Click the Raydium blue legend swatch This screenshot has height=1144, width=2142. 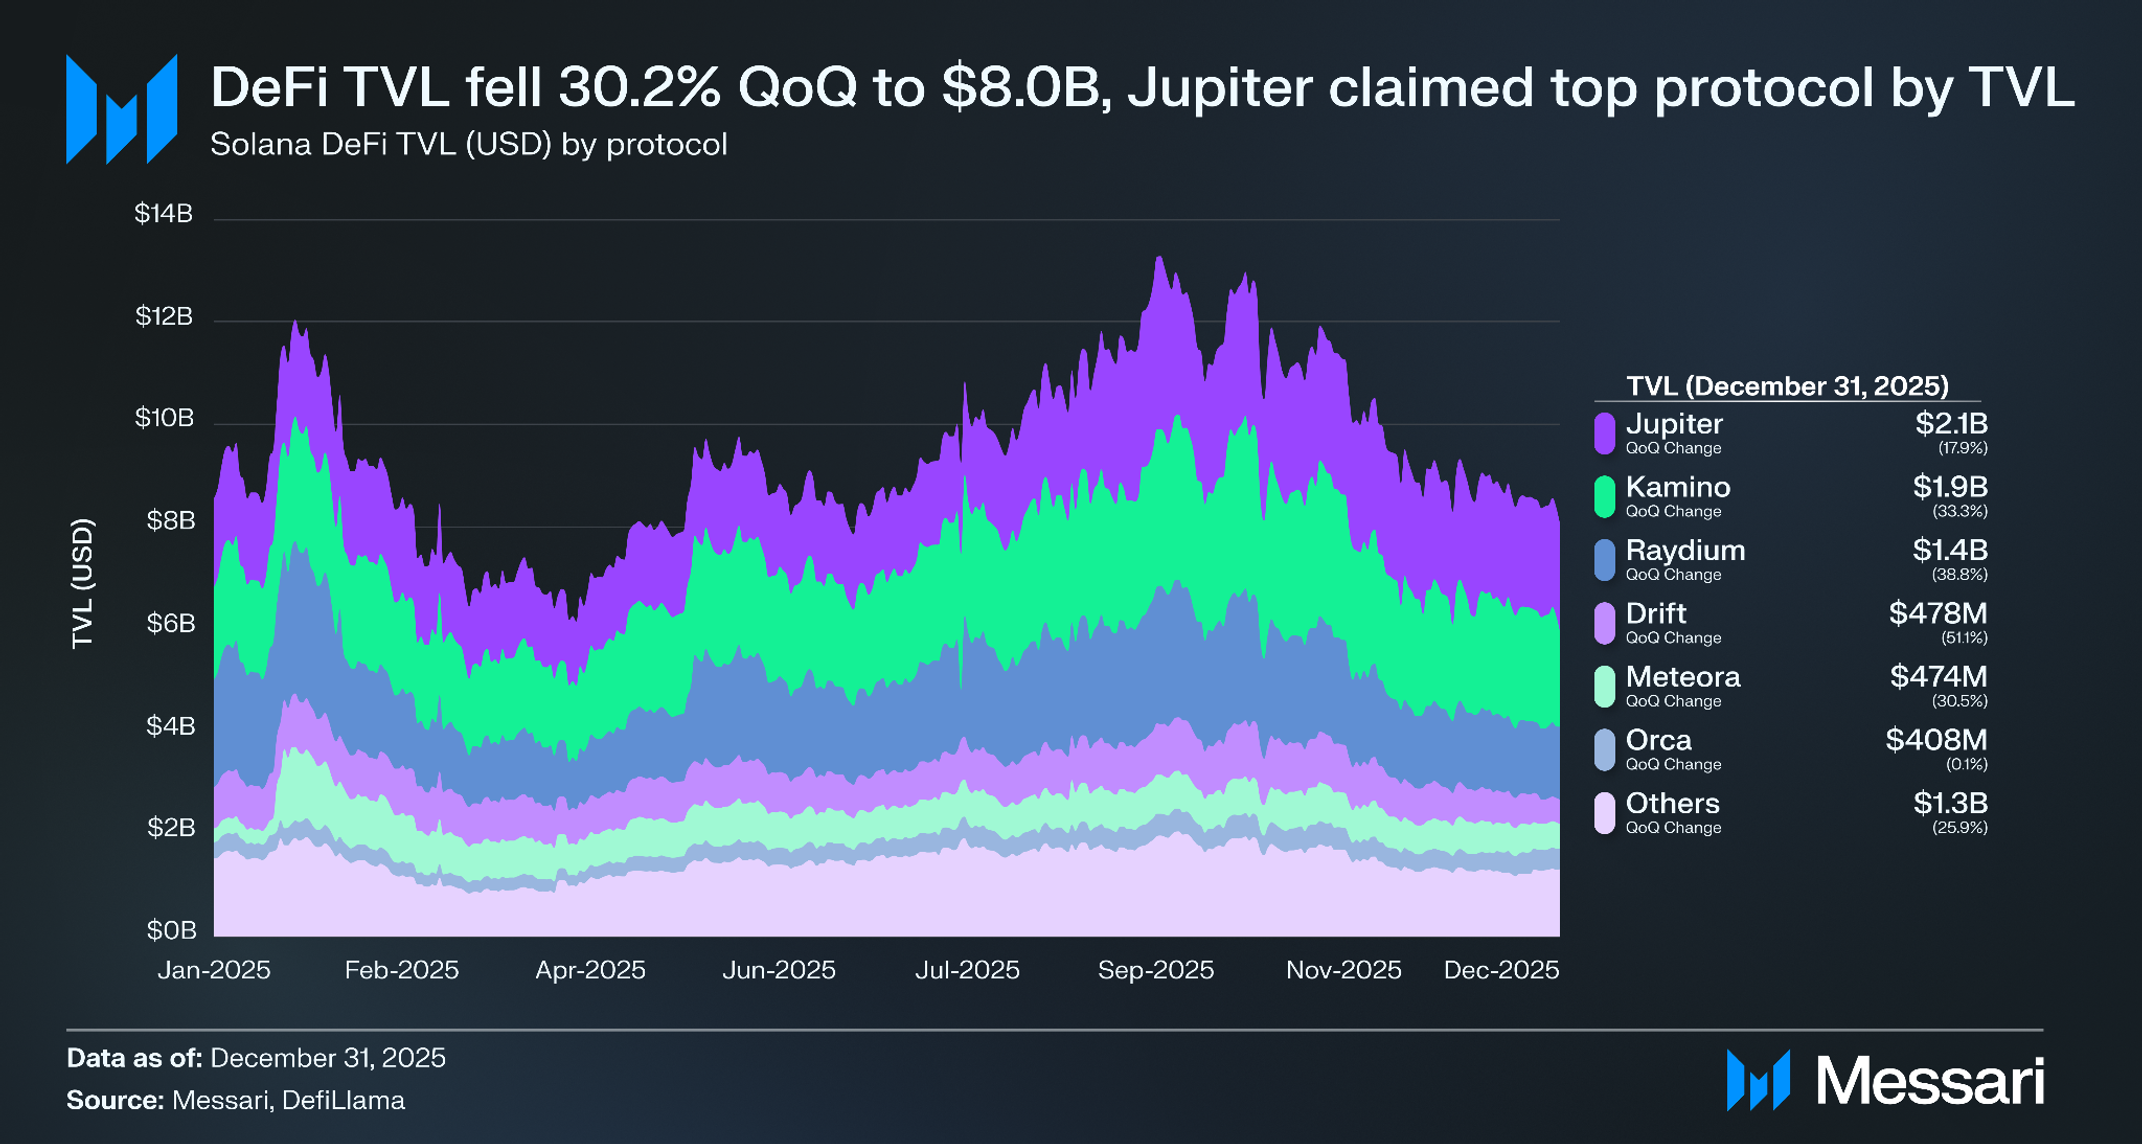click(1604, 560)
